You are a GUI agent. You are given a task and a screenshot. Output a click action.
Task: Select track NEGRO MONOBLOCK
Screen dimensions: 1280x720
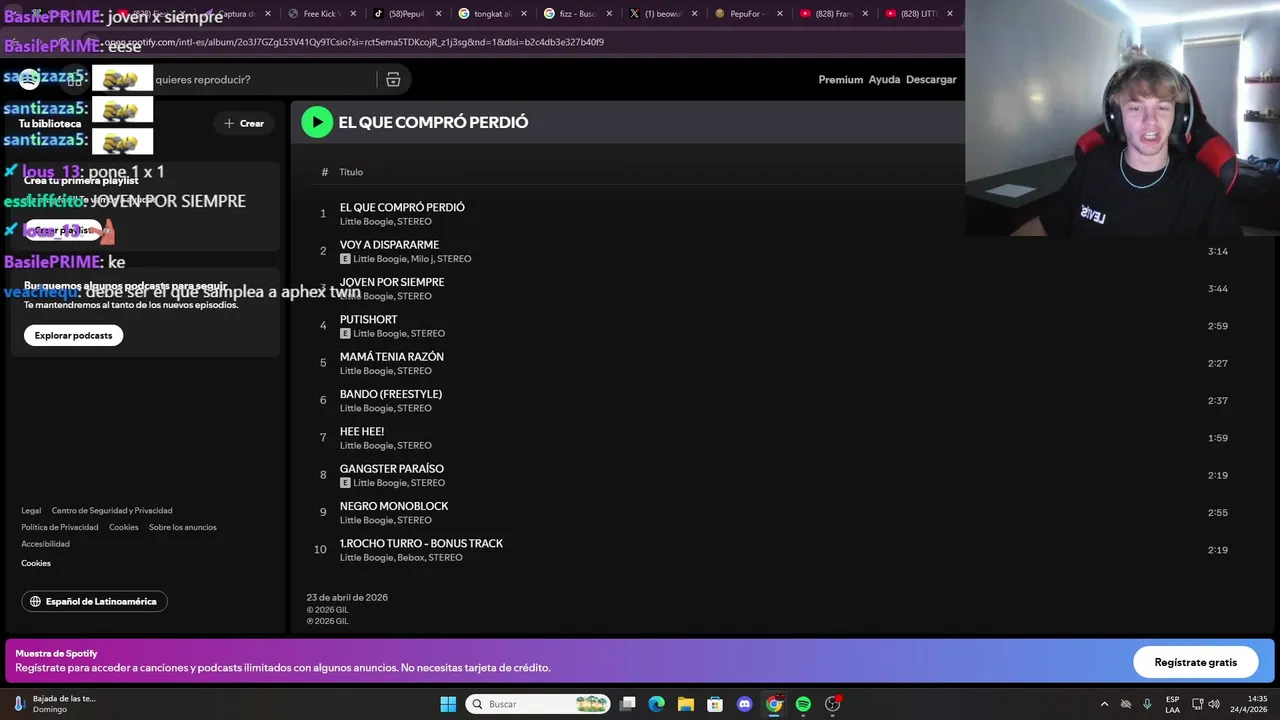394,506
